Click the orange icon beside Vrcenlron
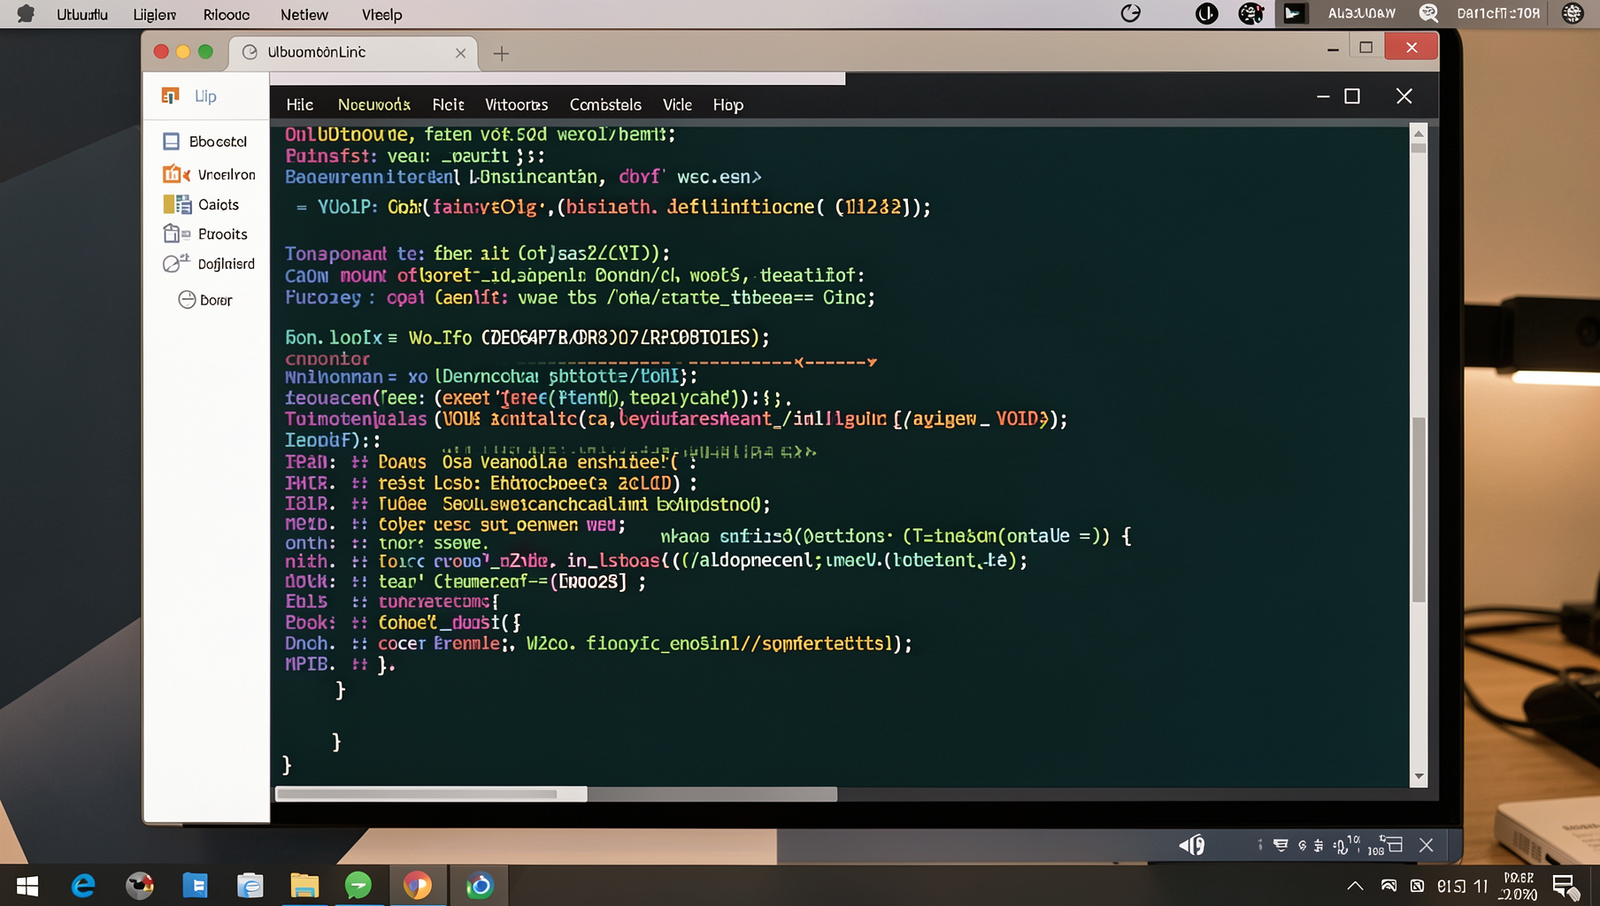Screen dimensions: 1600x906 click(x=176, y=174)
